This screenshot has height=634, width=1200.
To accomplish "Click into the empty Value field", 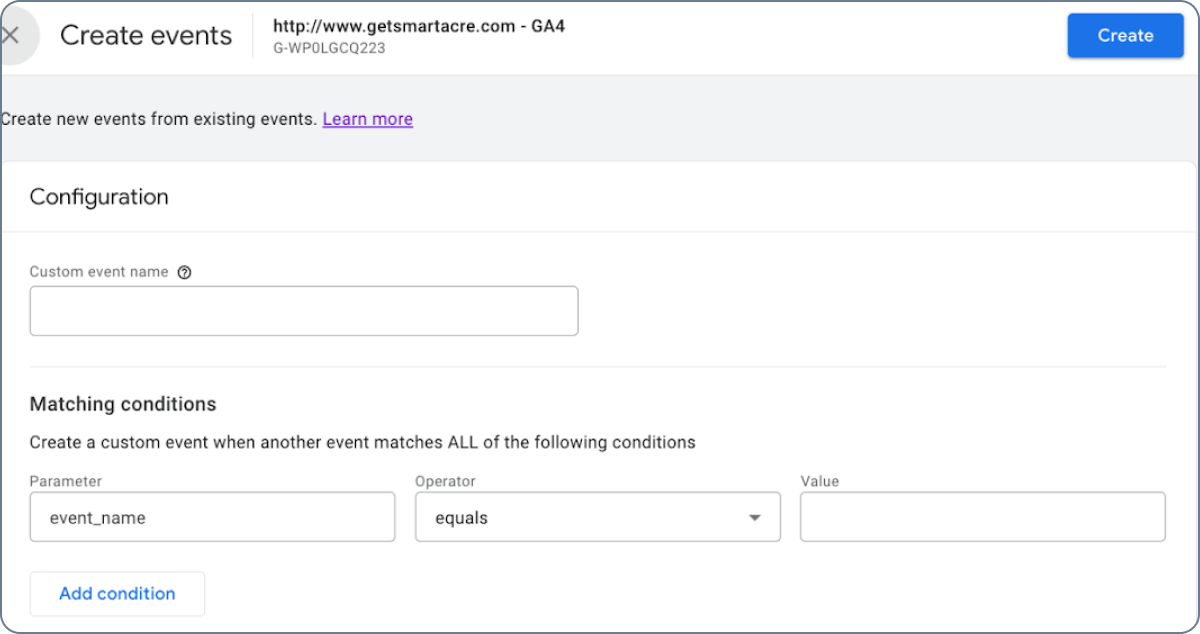I will click(982, 517).
